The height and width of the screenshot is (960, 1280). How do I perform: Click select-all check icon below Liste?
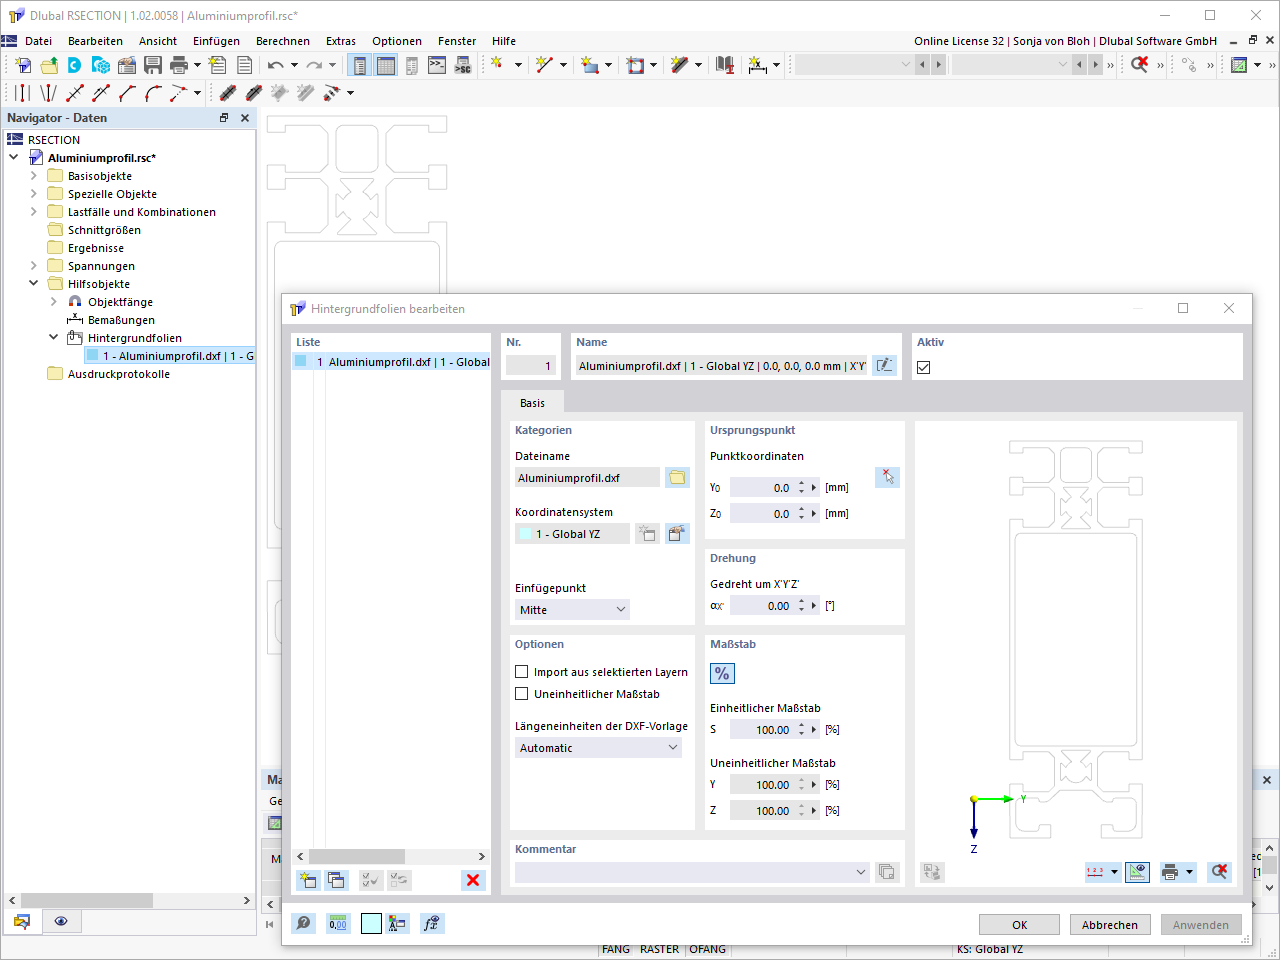[x=371, y=880]
